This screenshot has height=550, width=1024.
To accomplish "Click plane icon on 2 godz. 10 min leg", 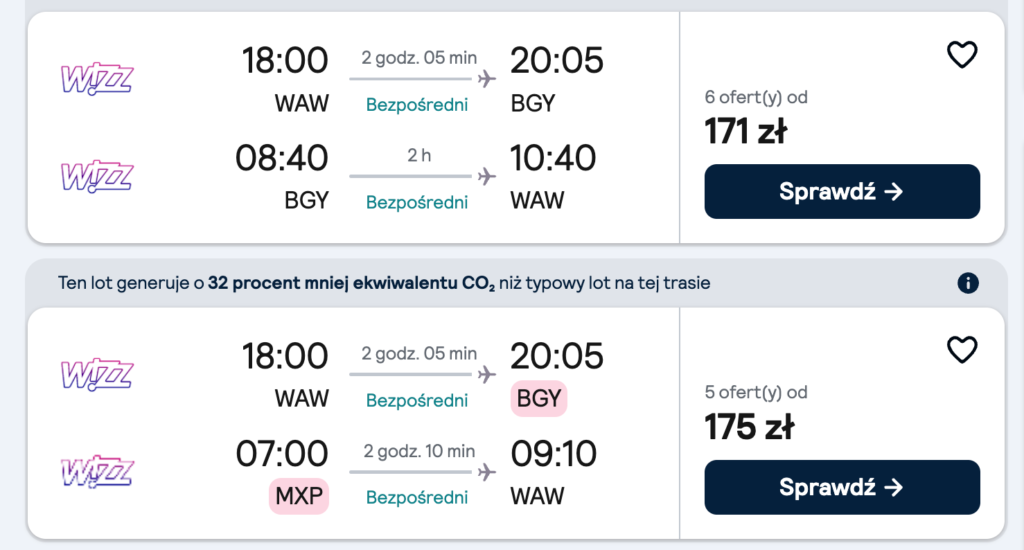I will coord(487,472).
